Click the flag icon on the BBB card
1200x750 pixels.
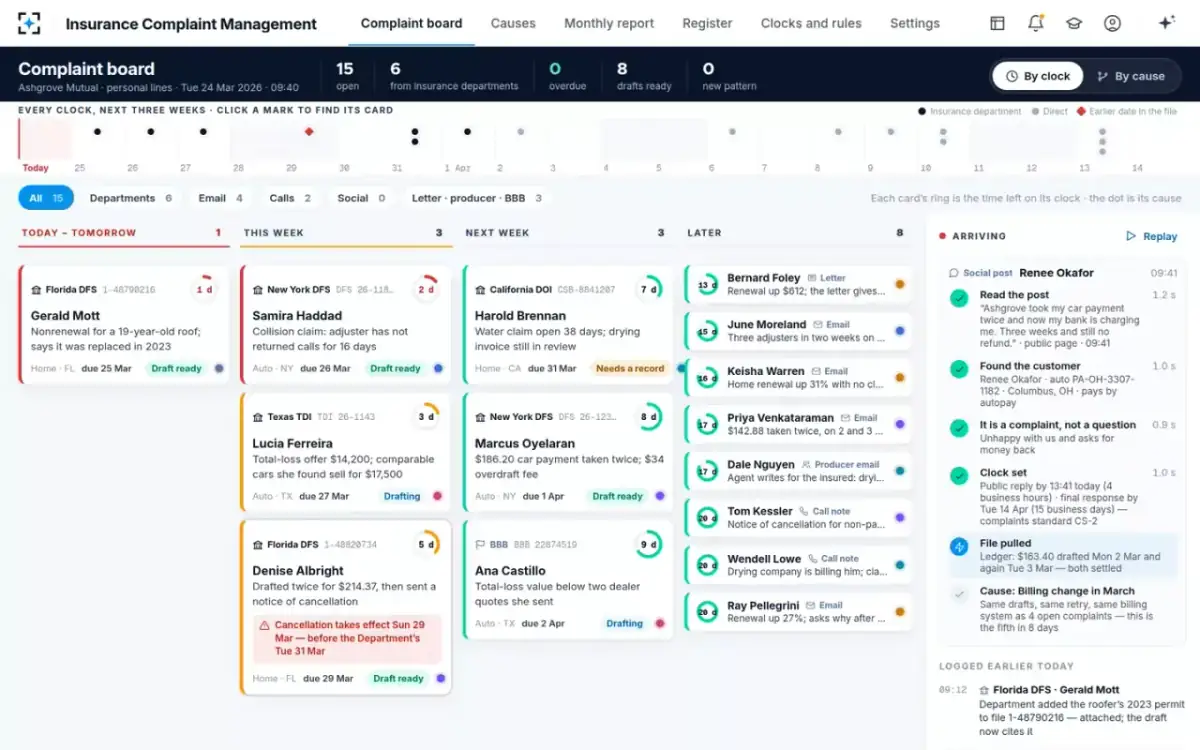(x=480, y=545)
